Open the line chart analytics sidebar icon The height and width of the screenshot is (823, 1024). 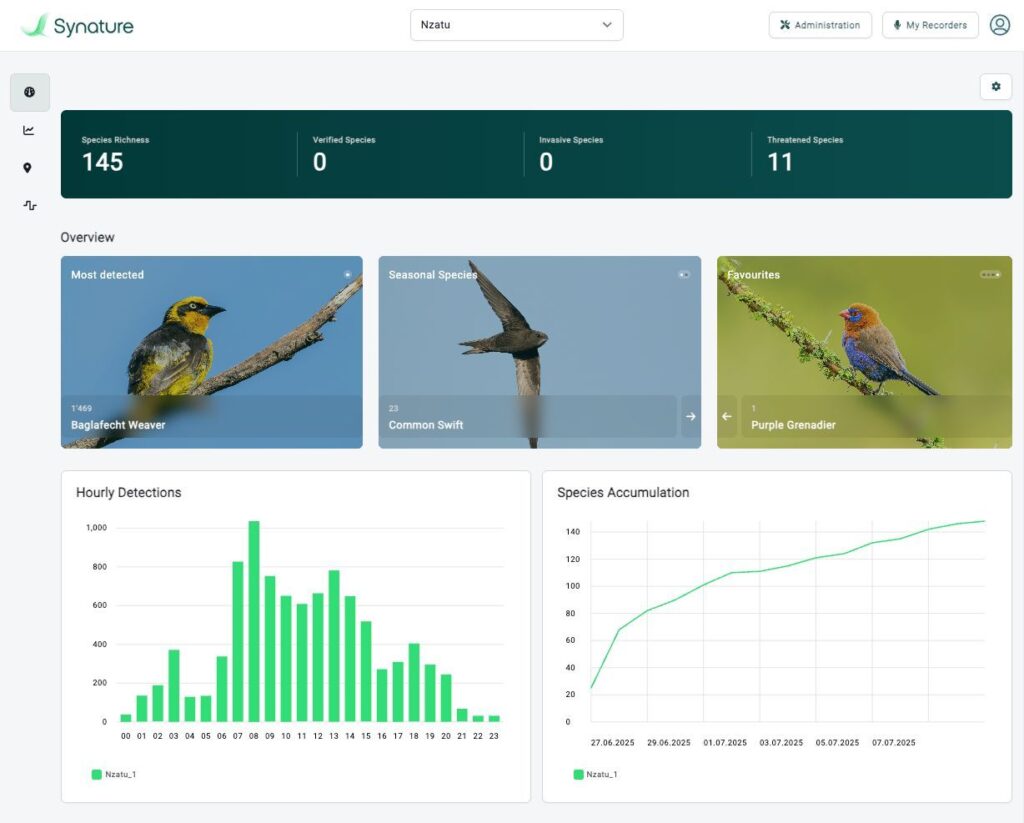pos(29,130)
